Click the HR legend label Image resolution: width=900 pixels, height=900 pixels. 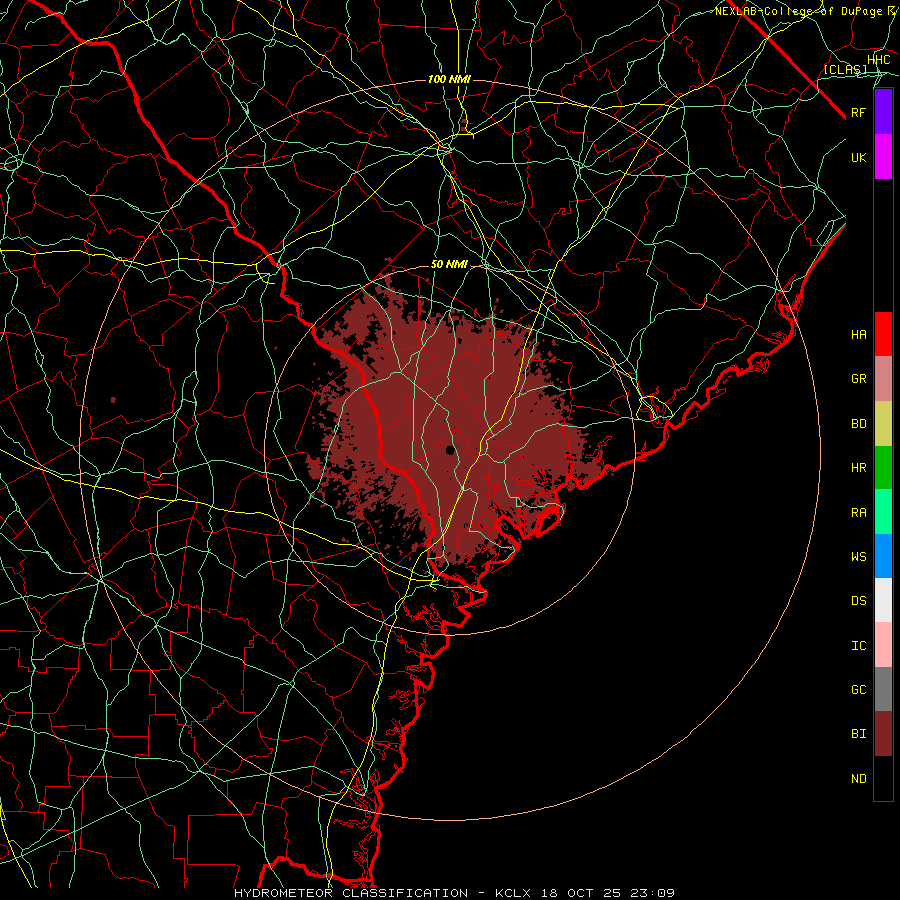[858, 468]
